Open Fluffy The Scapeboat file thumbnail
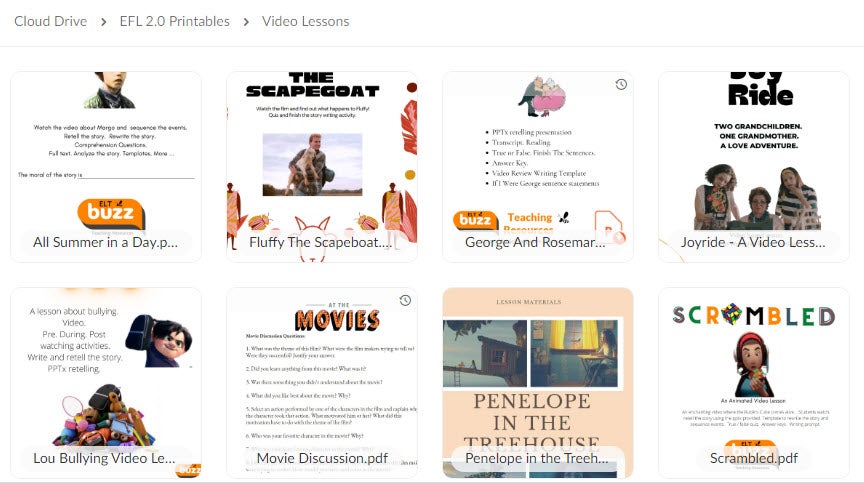The image size is (864, 483). click(x=322, y=166)
